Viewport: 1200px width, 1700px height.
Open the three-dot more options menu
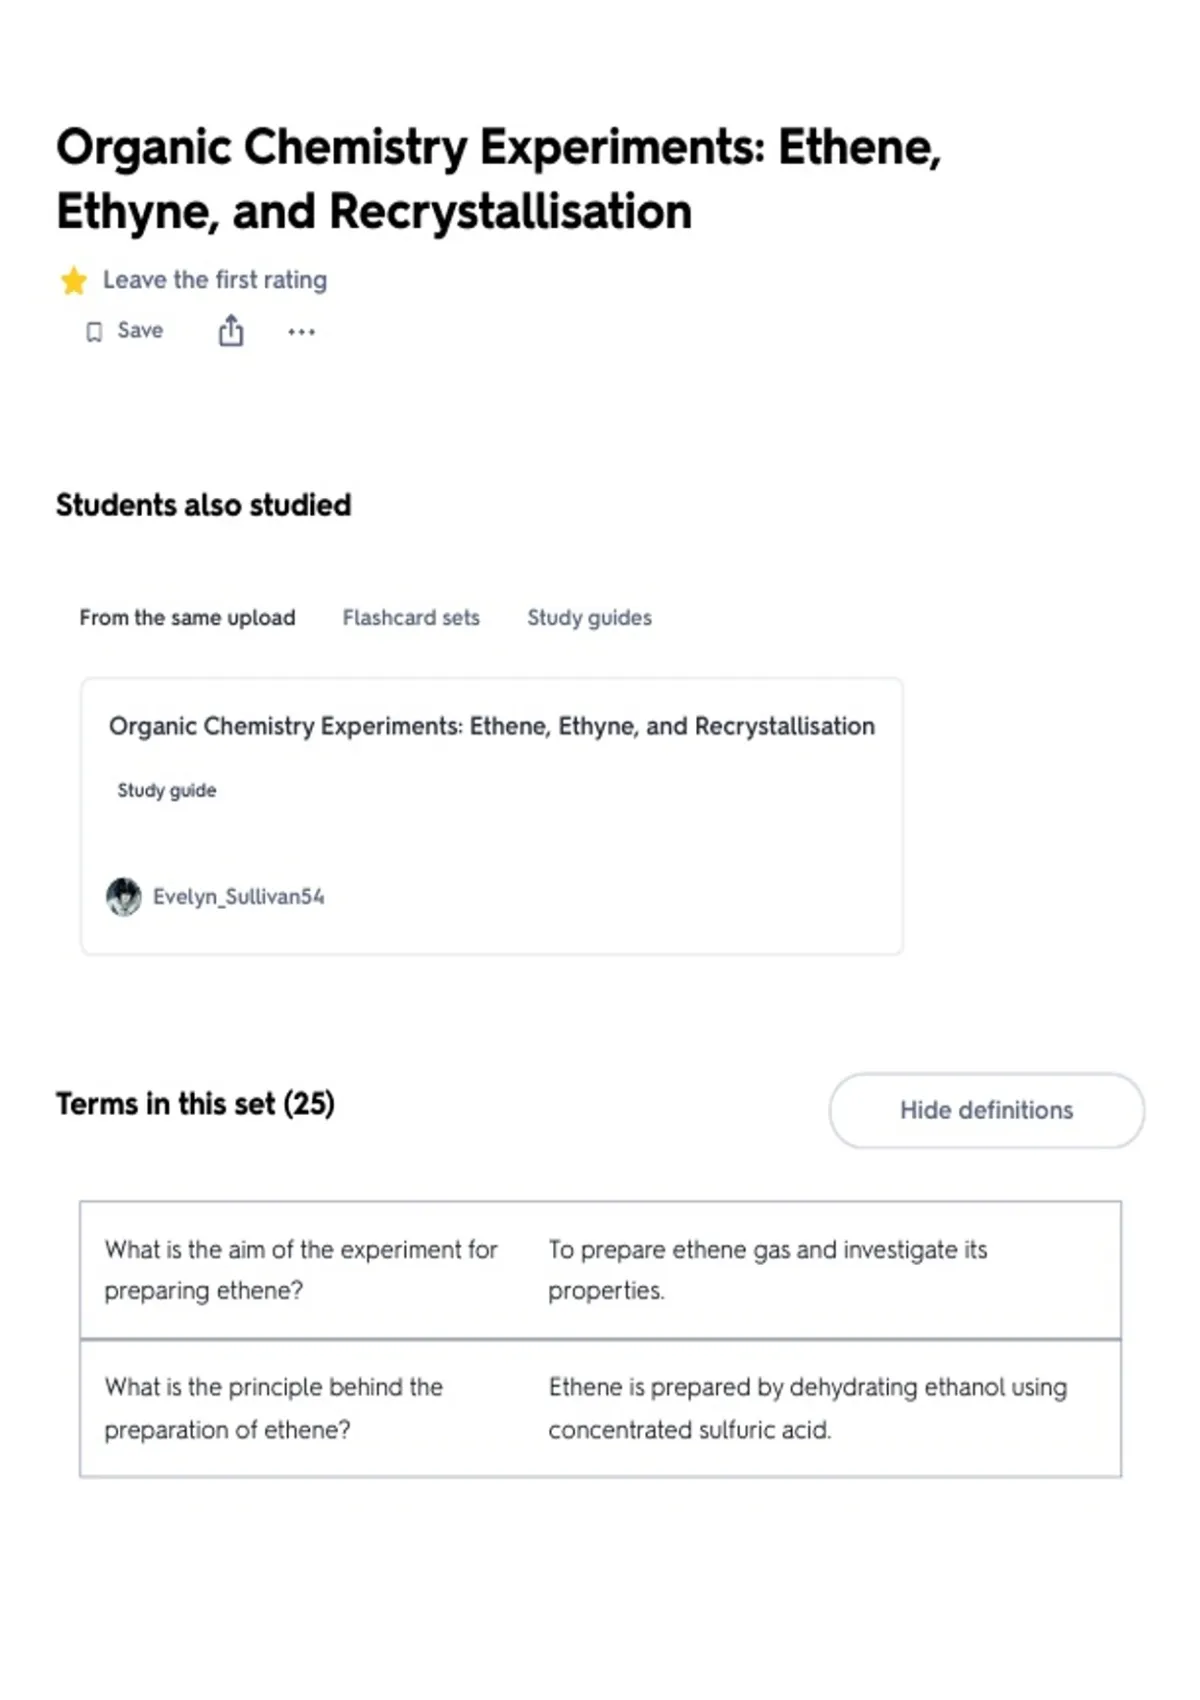[x=301, y=331]
